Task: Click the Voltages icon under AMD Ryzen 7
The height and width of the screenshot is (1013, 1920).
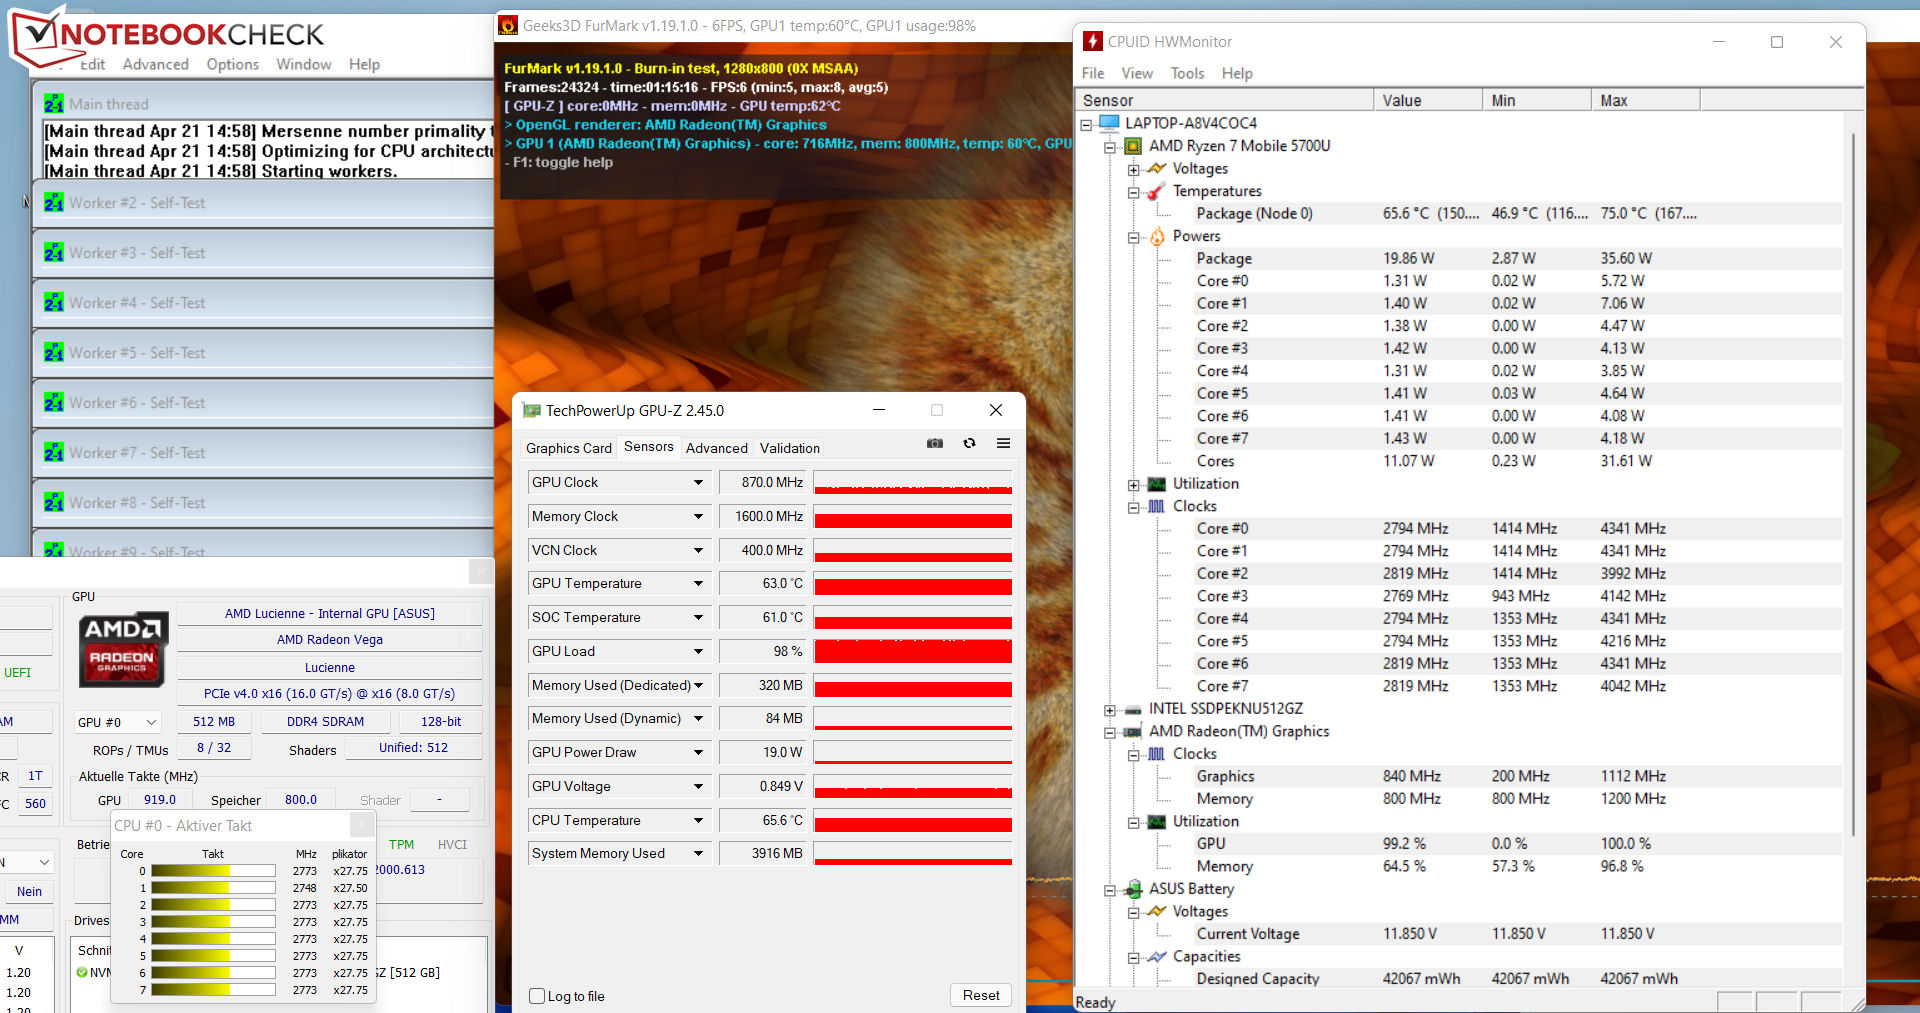Action: click(1157, 169)
